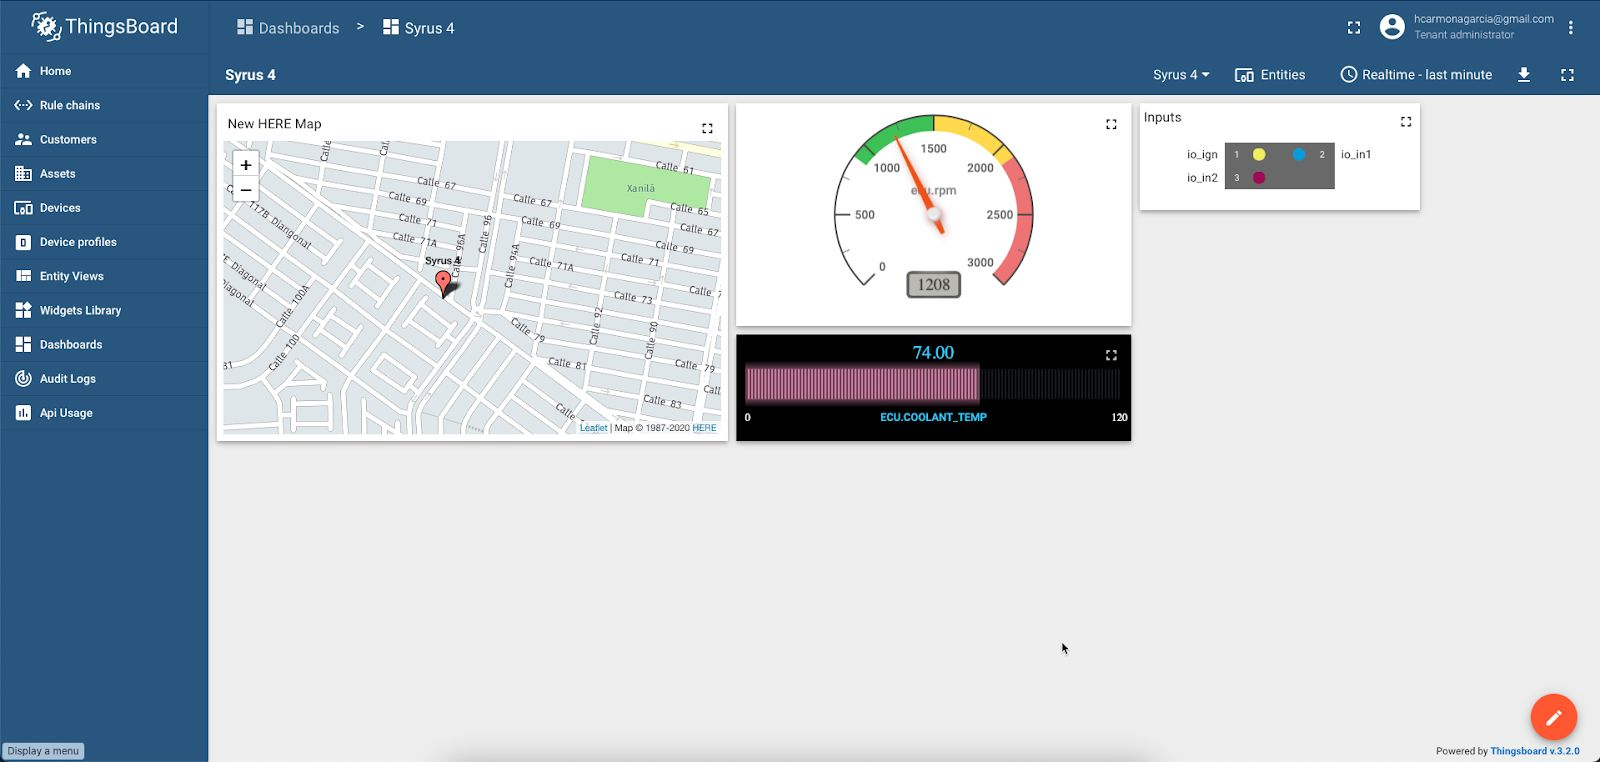
Task: Click the export dashboard download icon
Action: pos(1524,75)
